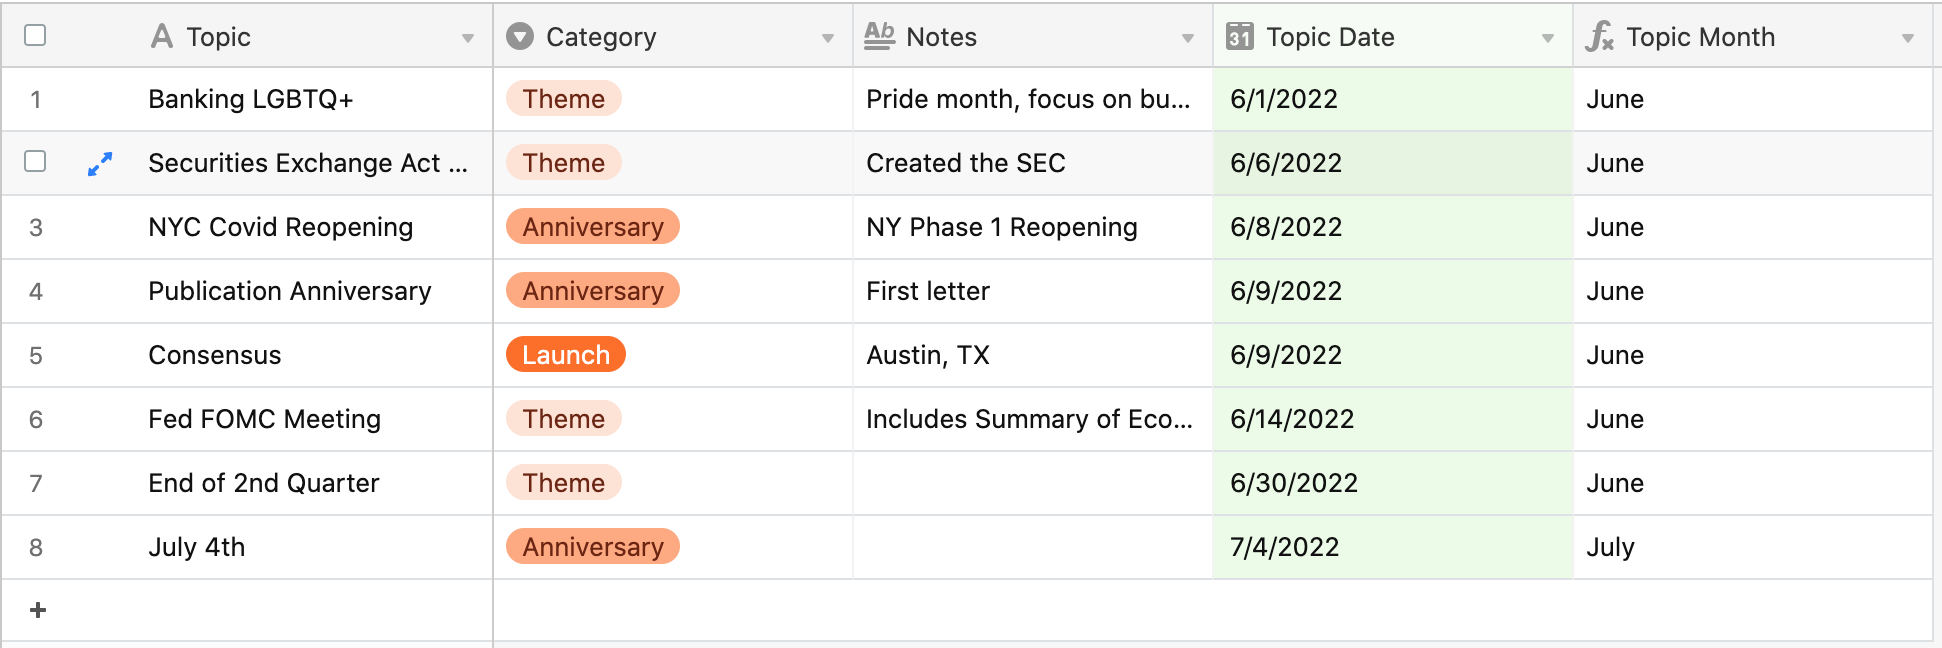Toggle the select-all checkbox in header
The image size is (1942, 648).
click(x=35, y=35)
